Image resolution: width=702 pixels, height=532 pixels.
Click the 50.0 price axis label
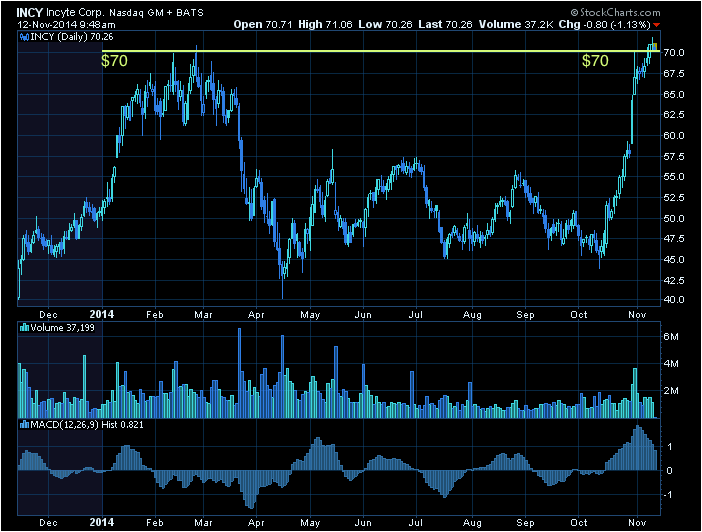point(674,219)
